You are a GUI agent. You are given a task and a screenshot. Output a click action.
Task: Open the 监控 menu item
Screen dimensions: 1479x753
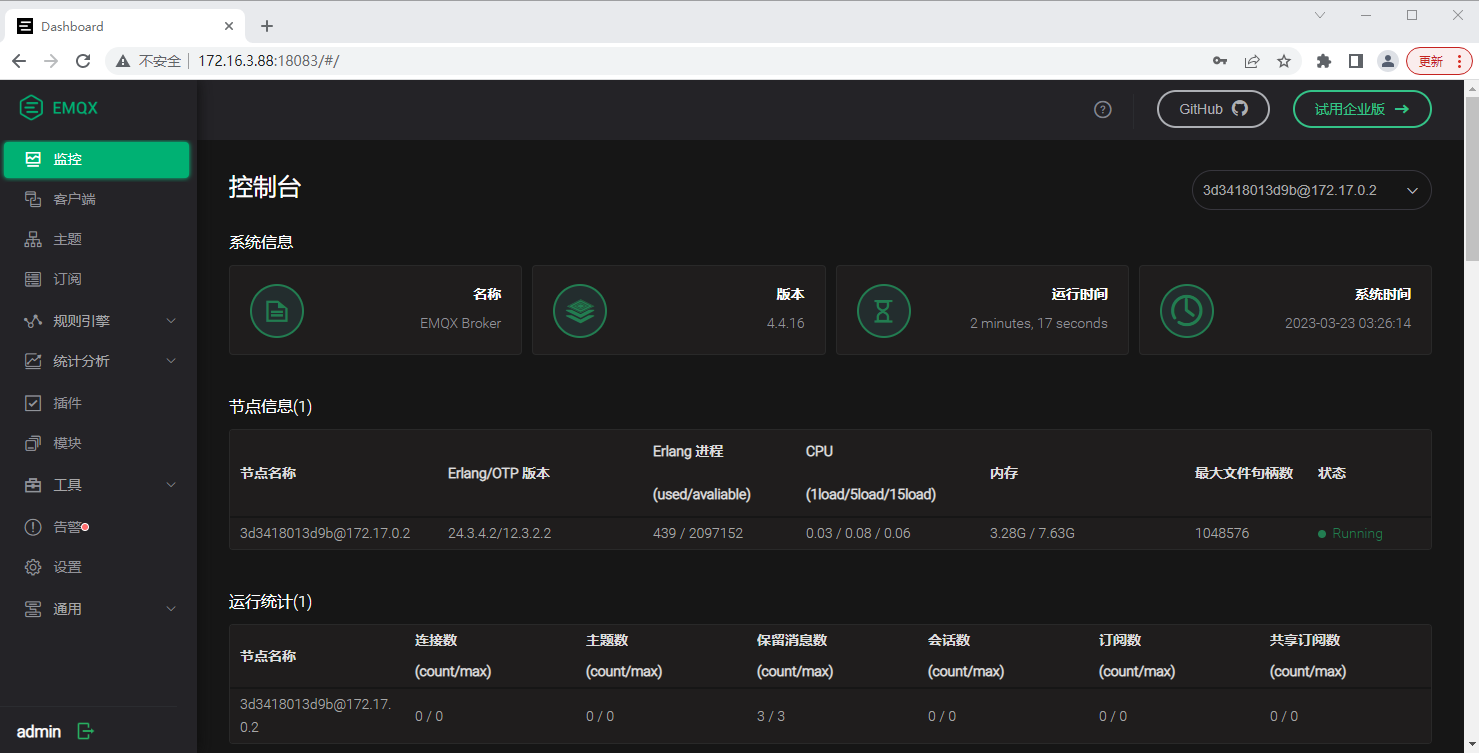point(96,160)
